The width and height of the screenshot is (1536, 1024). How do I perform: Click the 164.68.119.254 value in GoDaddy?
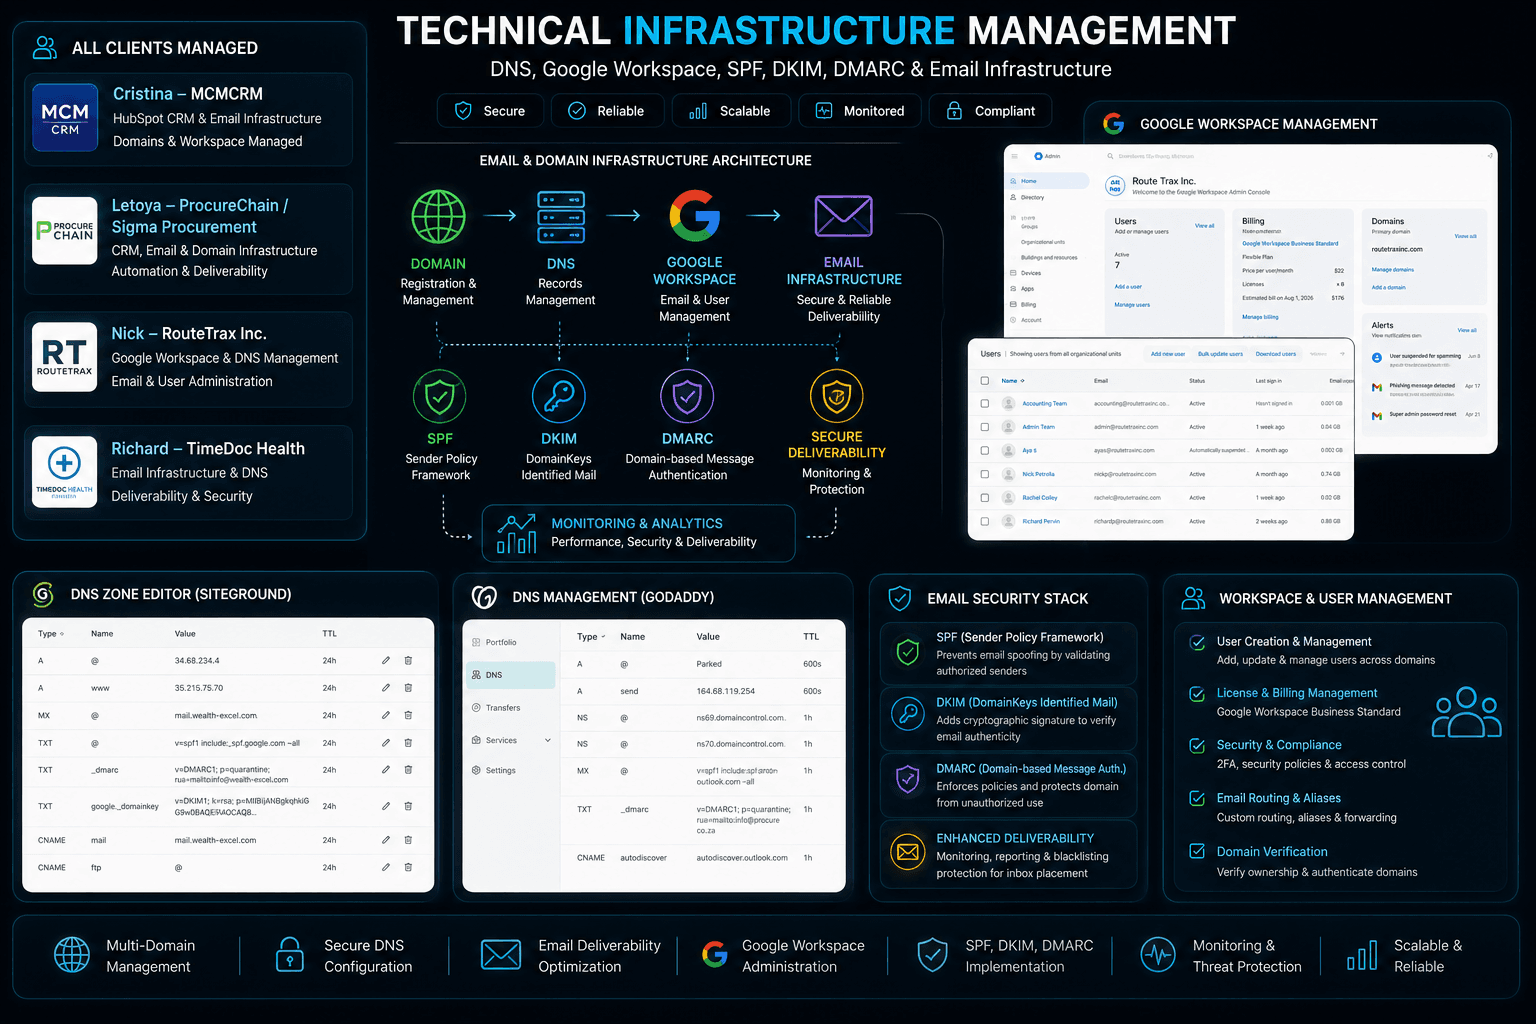pos(726,691)
